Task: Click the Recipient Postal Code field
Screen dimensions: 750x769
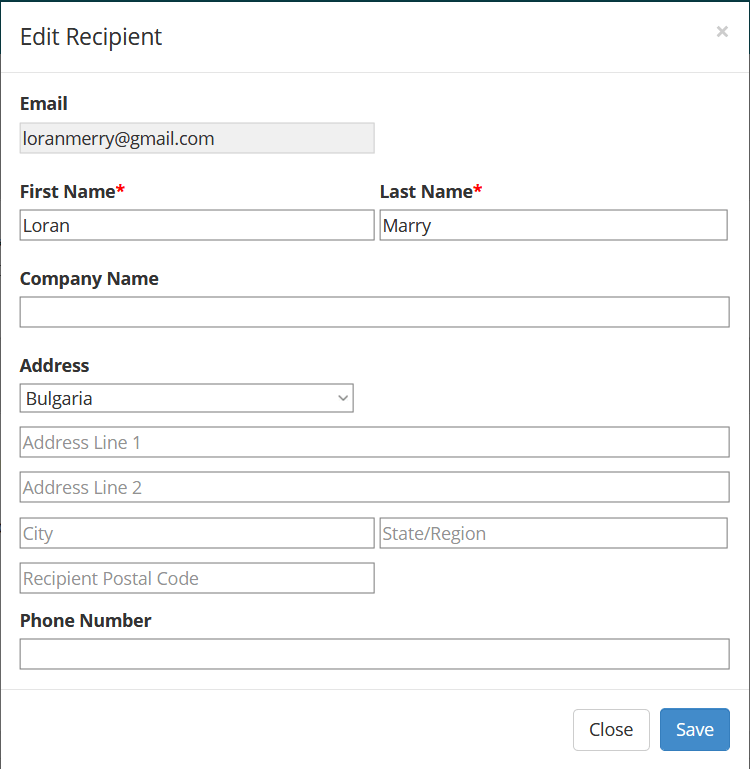Action: [x=197, y=578]
